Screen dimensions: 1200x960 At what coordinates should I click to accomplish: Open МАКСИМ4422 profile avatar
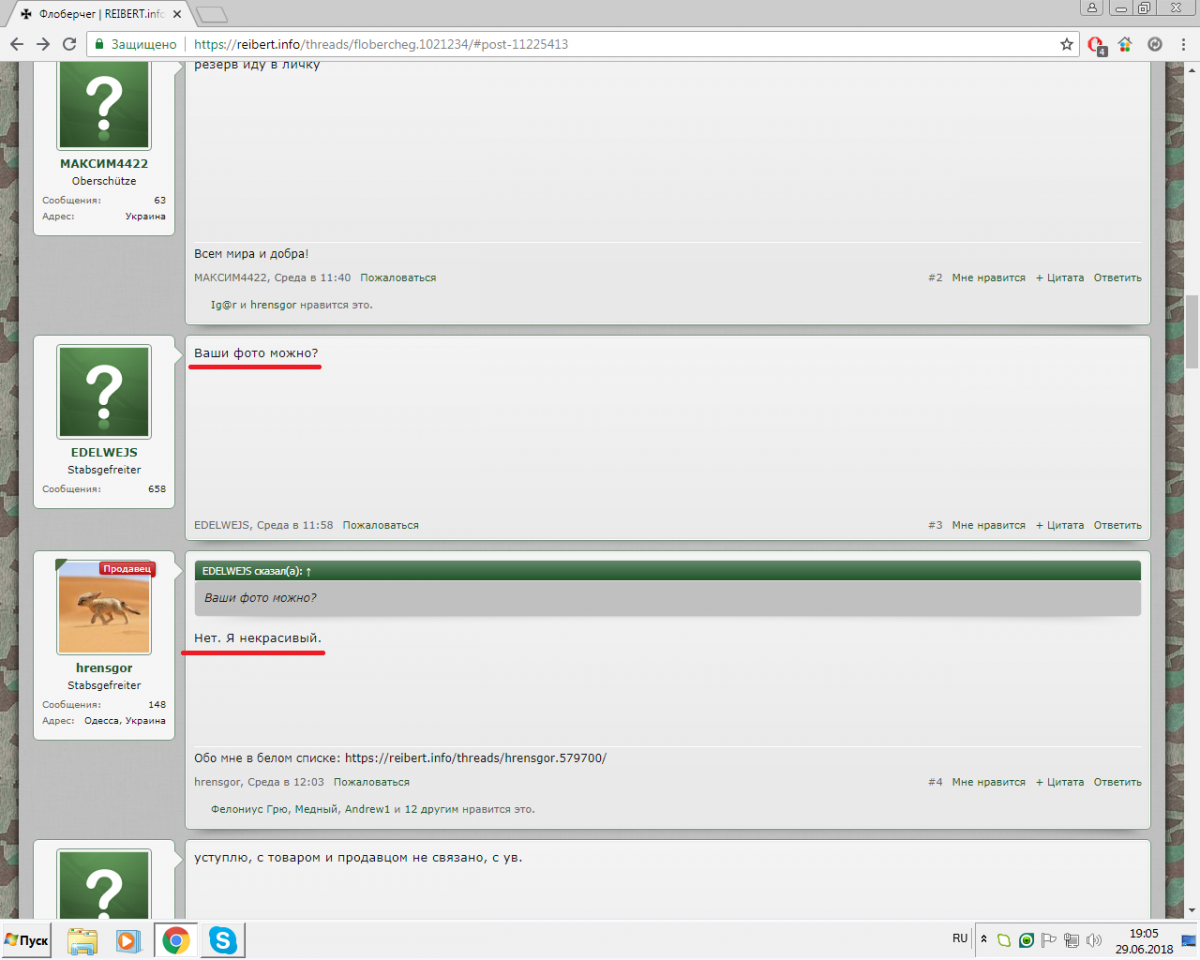104,105
